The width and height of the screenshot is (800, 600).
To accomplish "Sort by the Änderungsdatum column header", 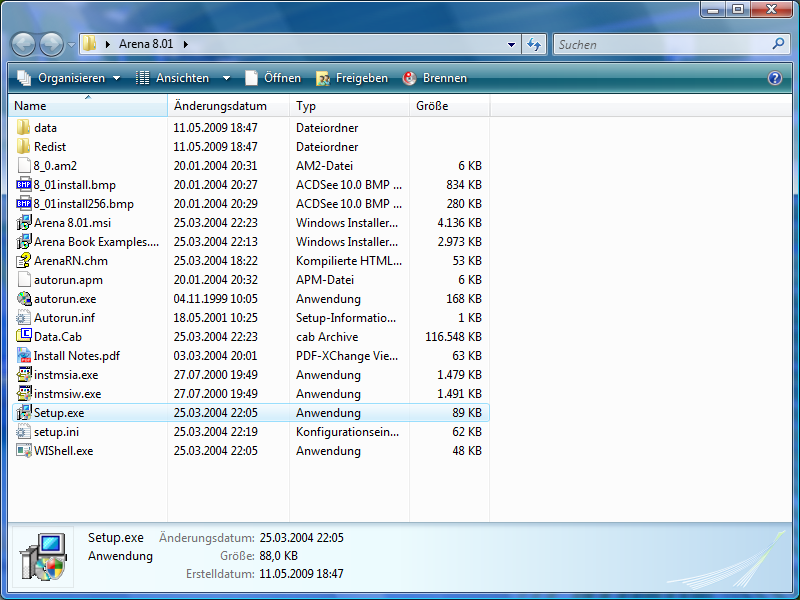I will 229,106.
